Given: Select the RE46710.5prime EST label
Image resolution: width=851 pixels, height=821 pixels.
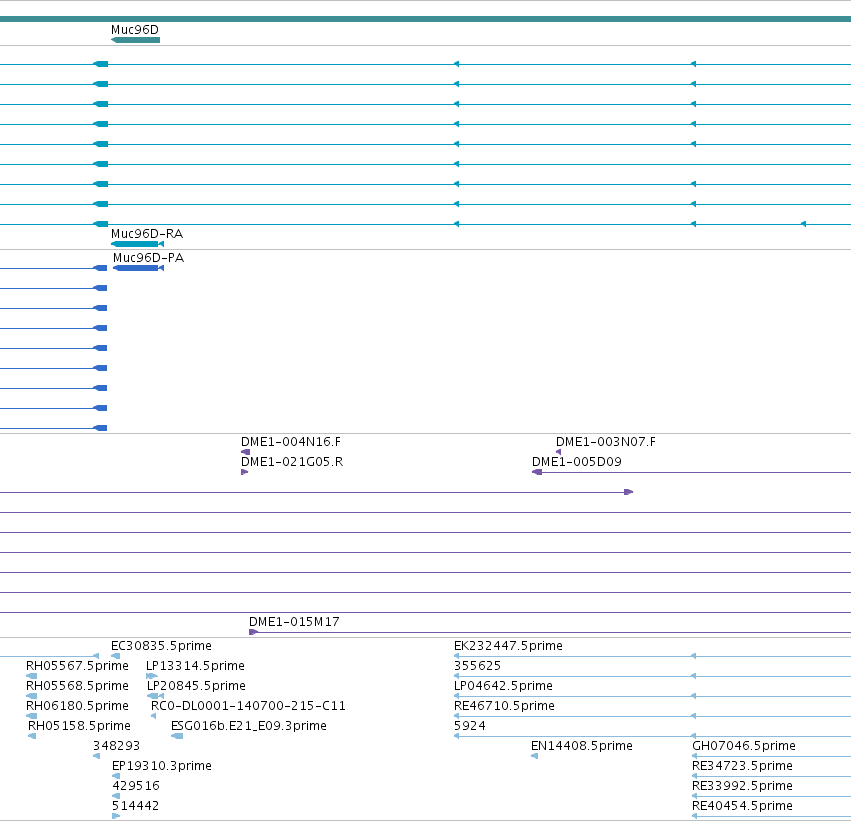Looking at the screenshot, I should 504,706.
